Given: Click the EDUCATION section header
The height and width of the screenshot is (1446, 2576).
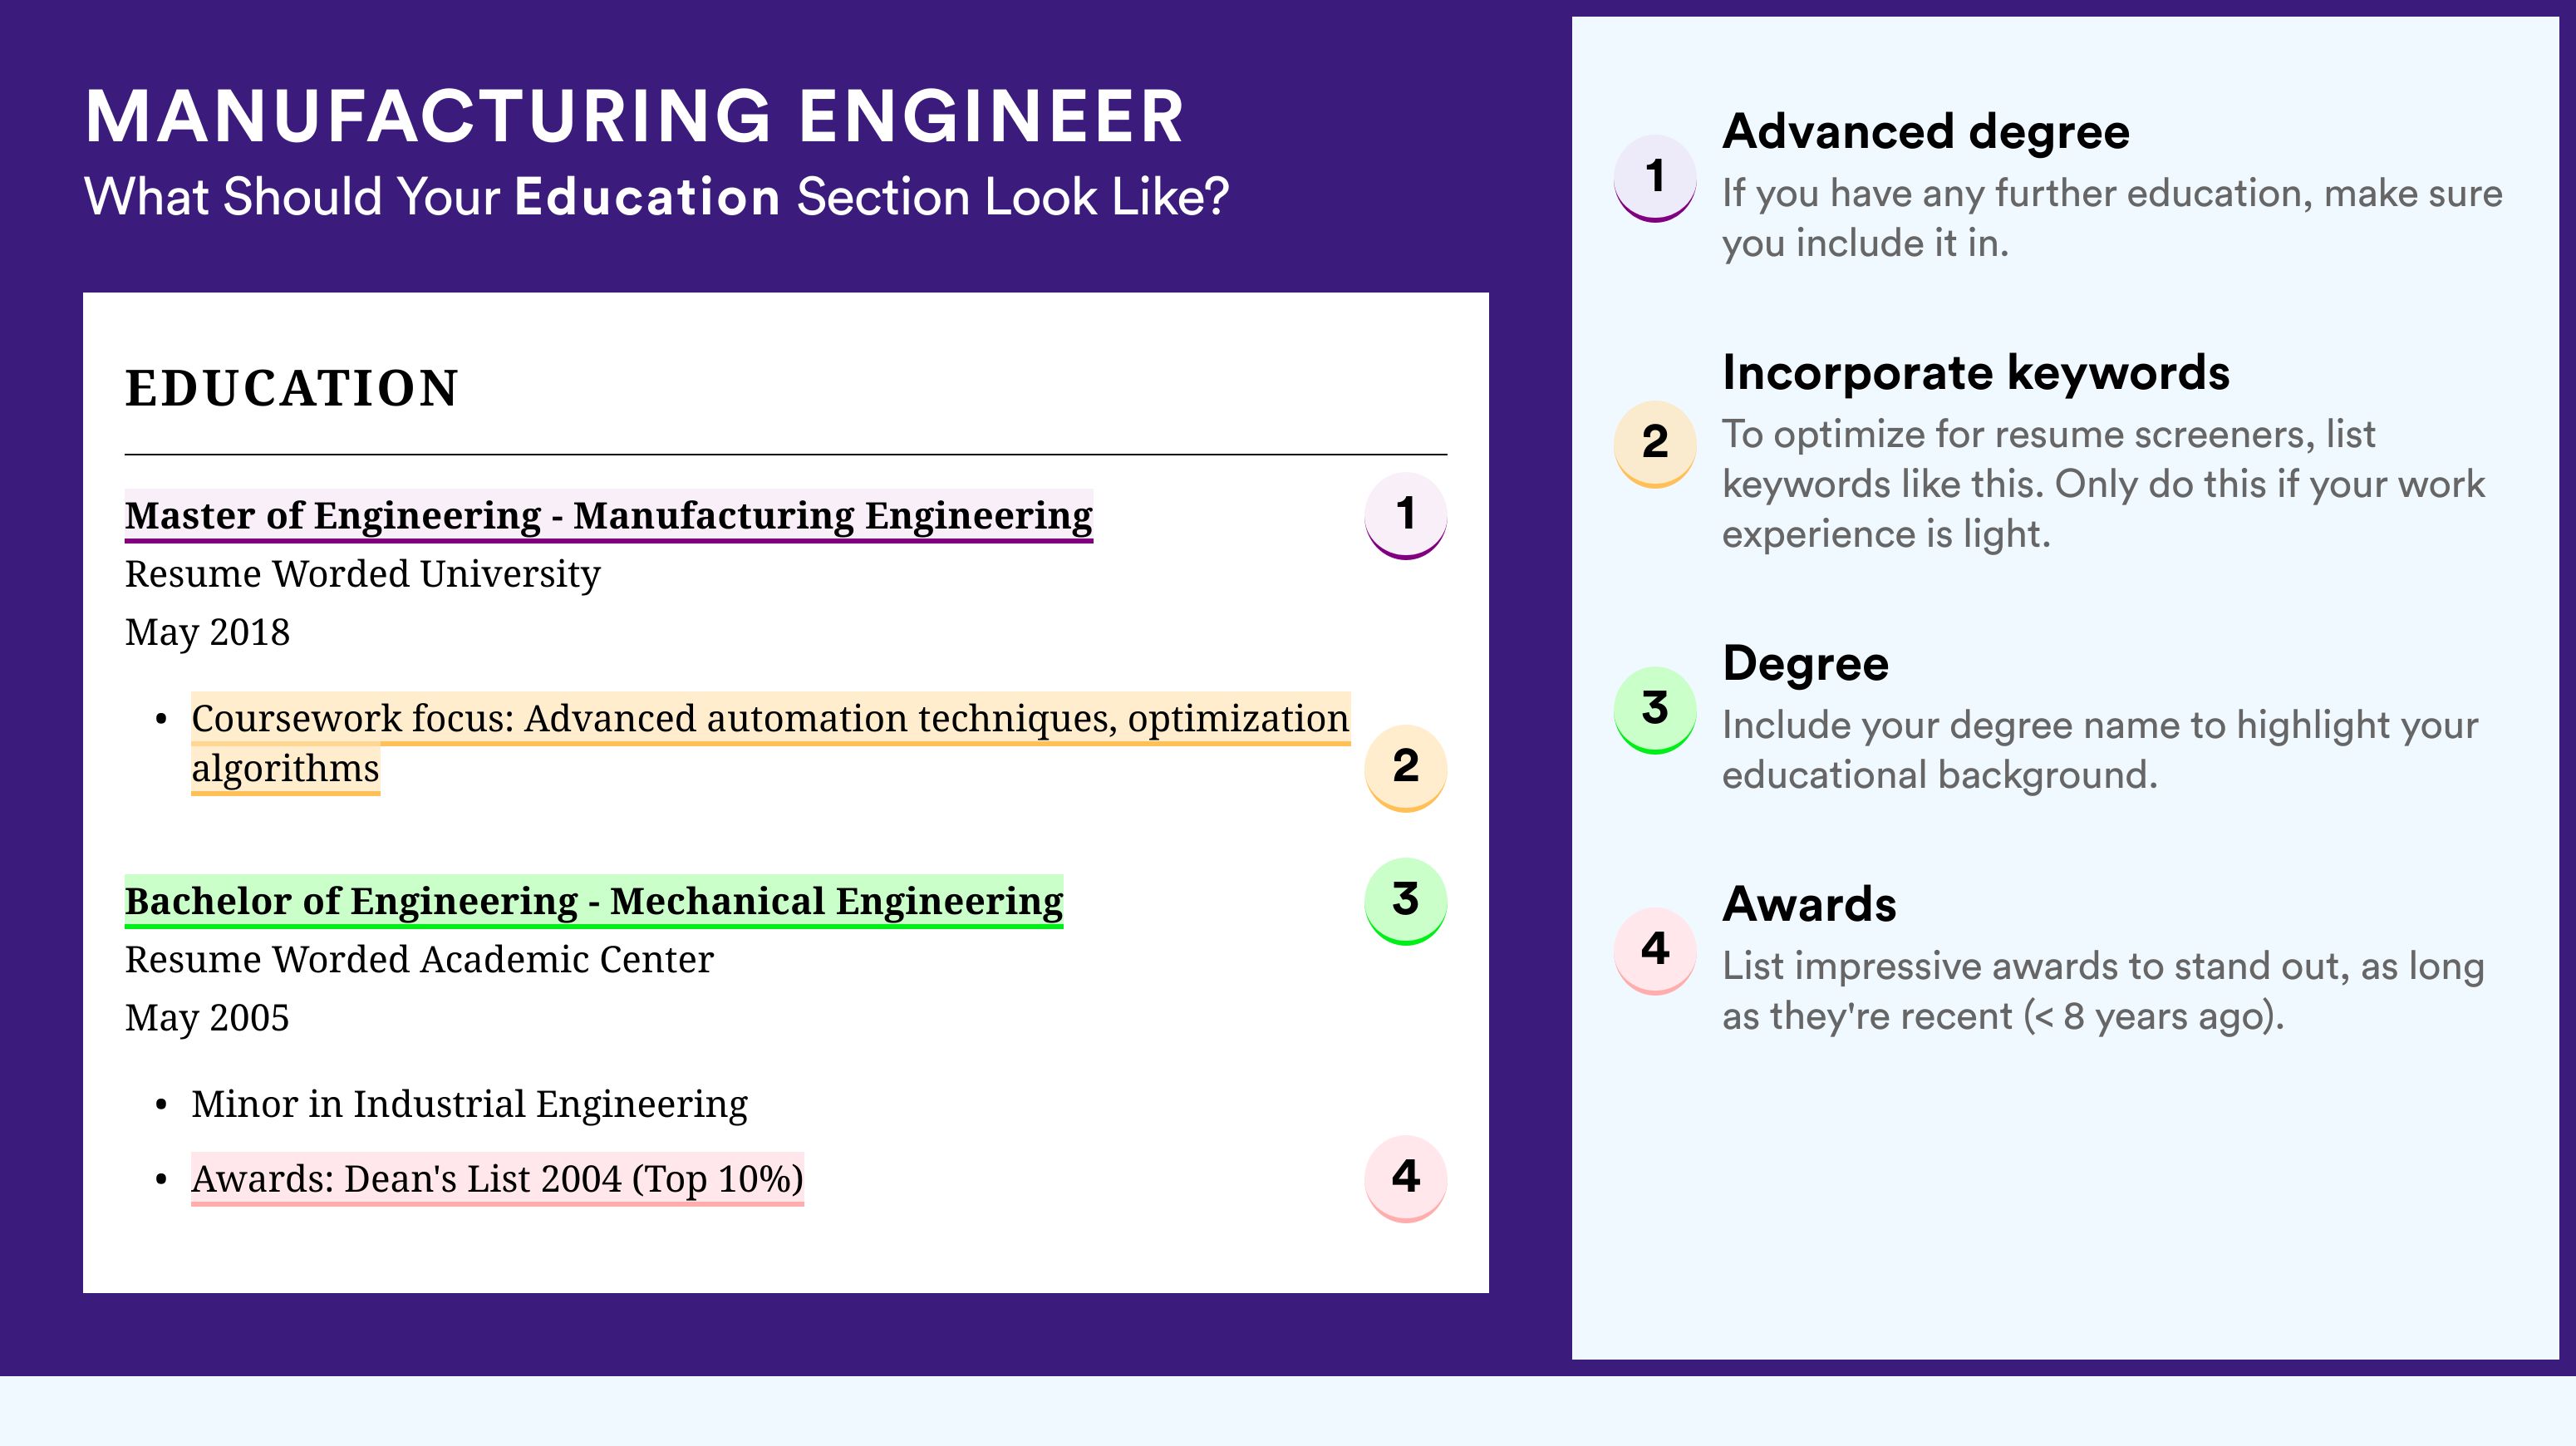Looking at the screenshot, I should pos(291,388).
